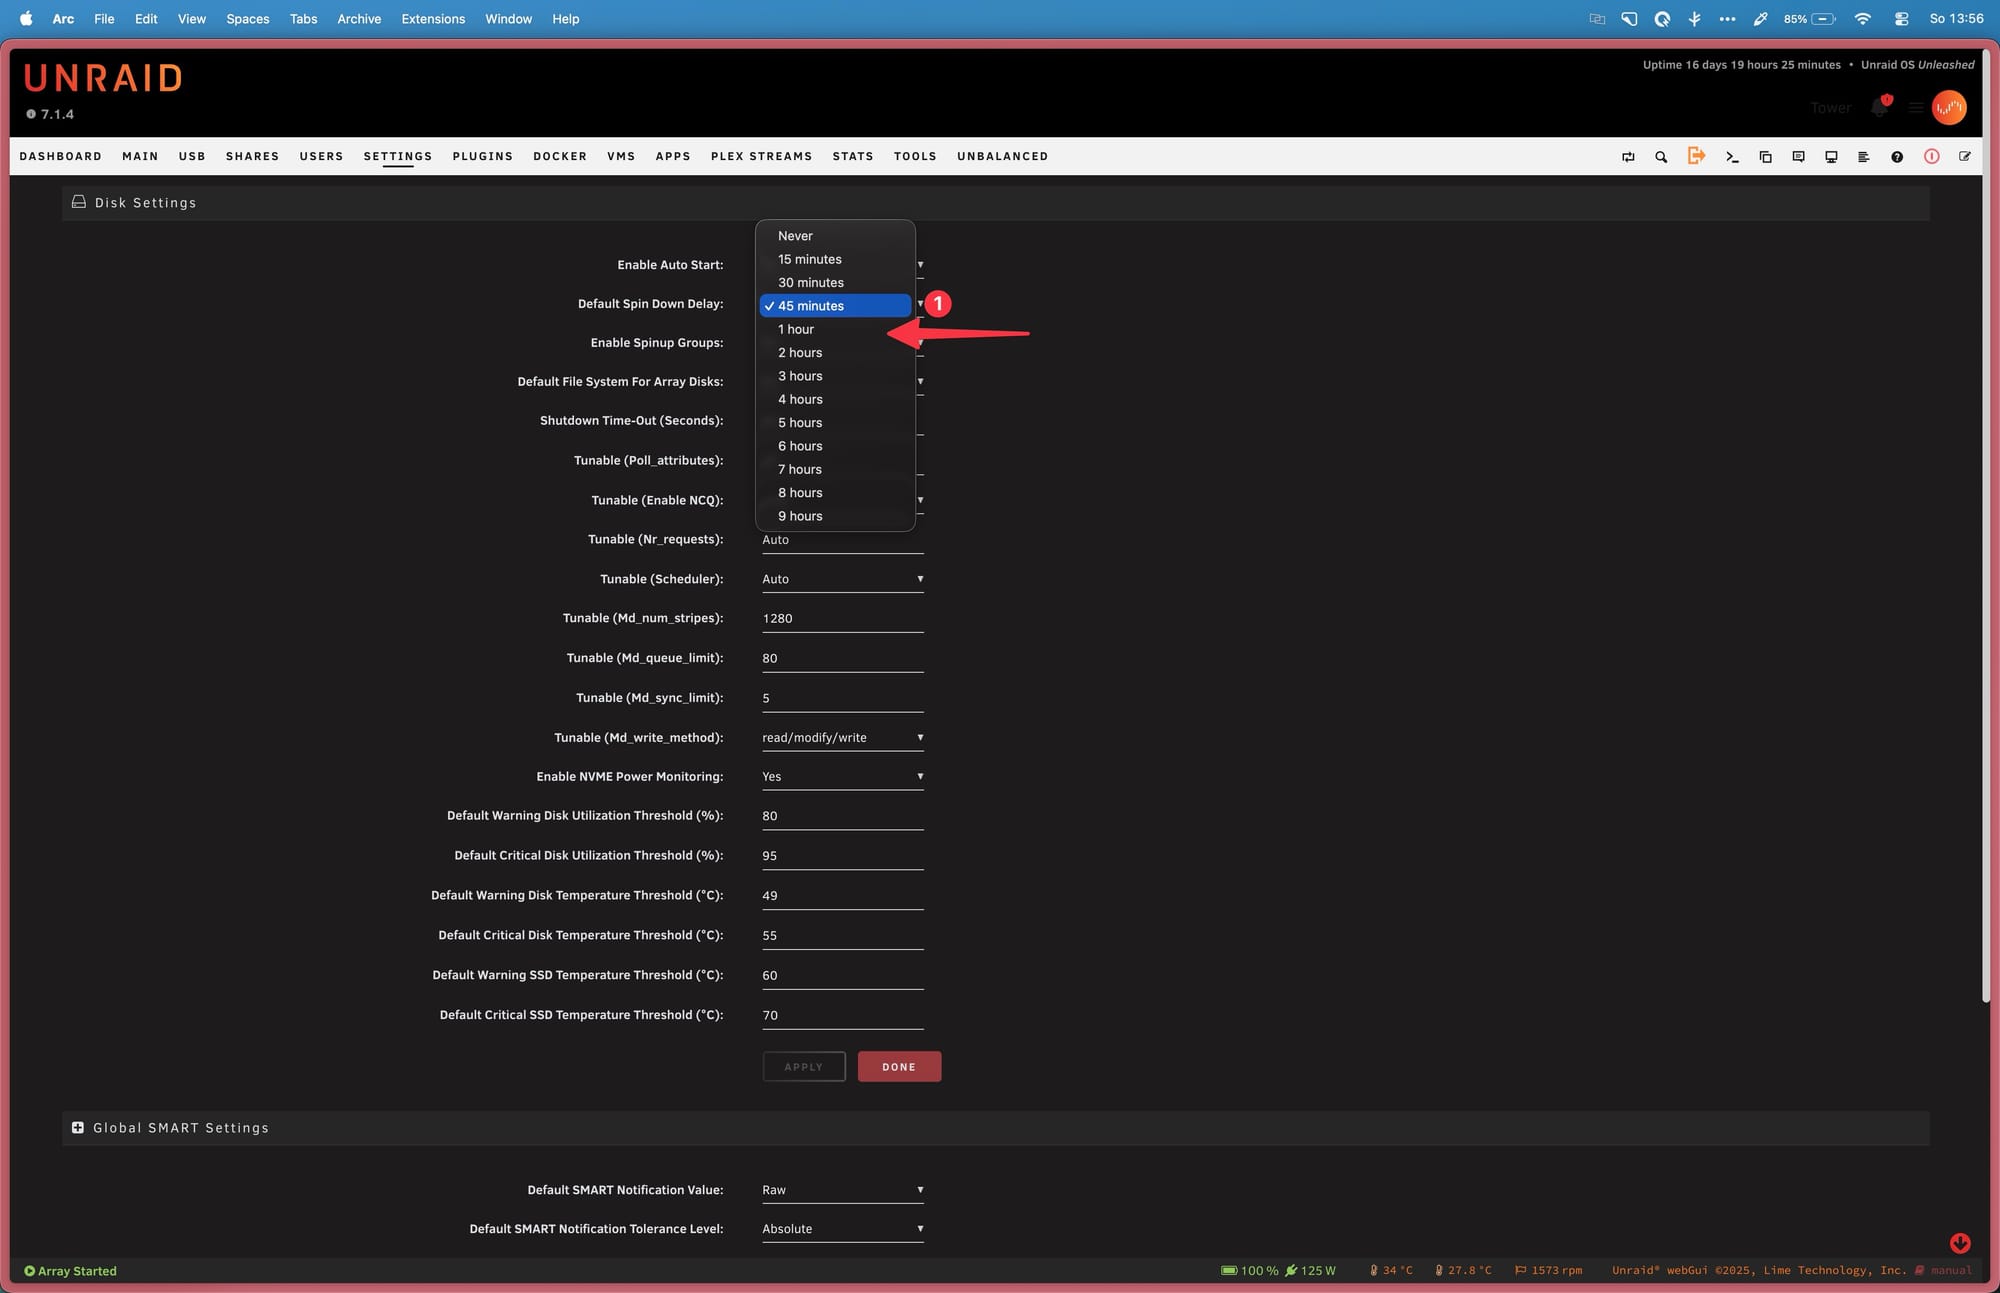This screenshot has height=1293, width=2000.
Task: Open the search magnifier icon
Action: tap(1661, 157)
